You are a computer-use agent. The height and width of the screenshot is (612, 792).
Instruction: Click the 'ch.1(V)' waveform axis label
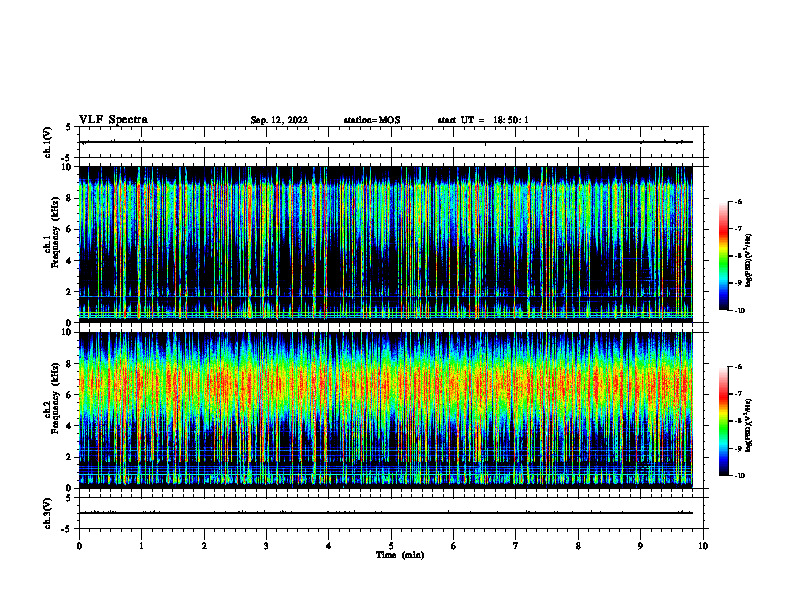pyautogui.click(x=48, y=142)
